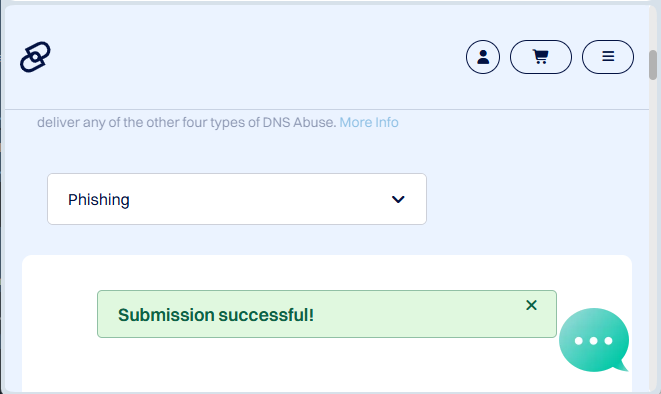This screenshot has height=394, width=661.
Task: Click the chevron arrow beside Phishing
Action: (398, 199)
